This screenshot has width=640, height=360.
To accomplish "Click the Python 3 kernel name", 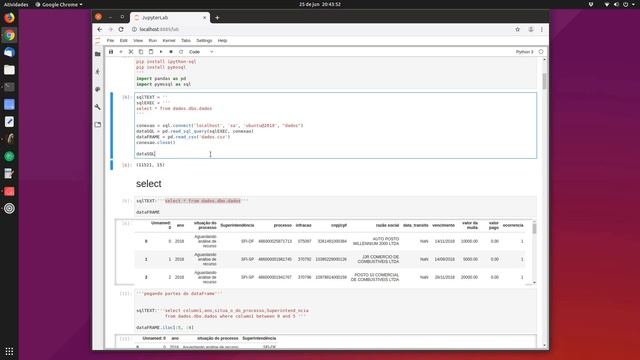I will pos(524,52).
